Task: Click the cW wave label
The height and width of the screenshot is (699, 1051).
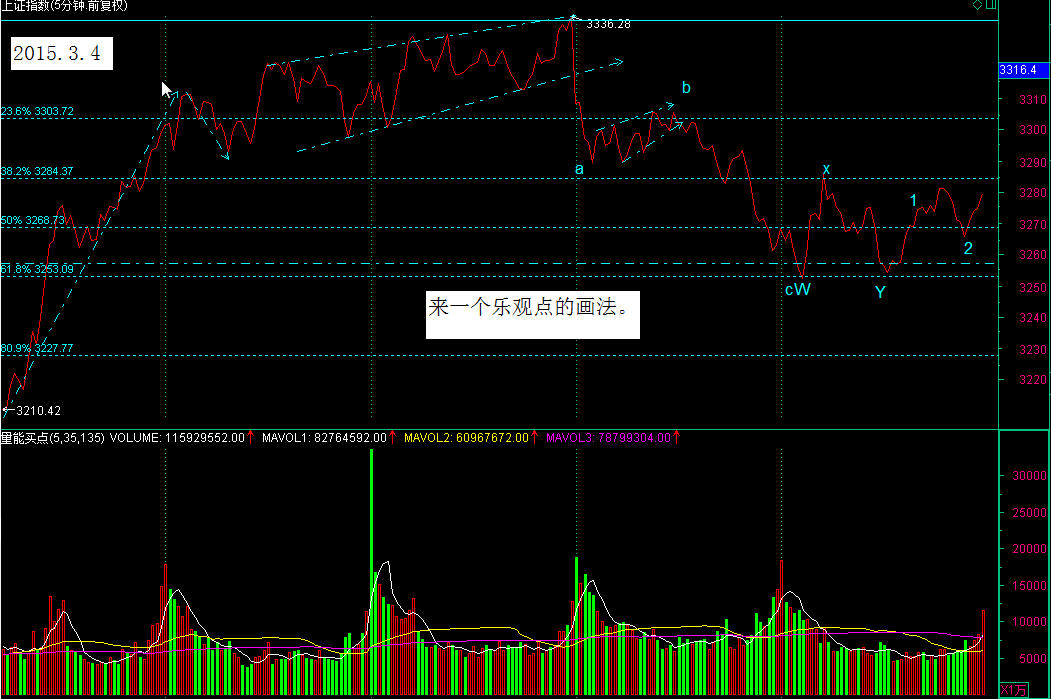Action: click(x=797, y=290)
